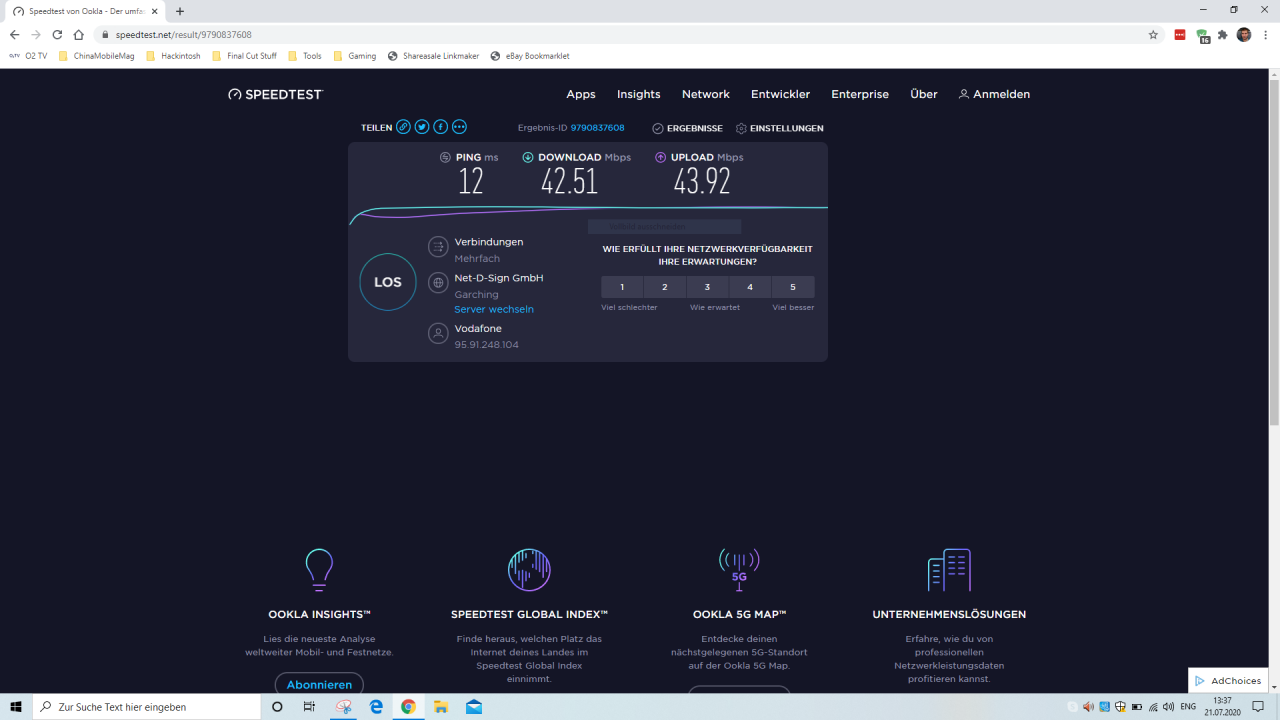The image size is (1280, 720).
Task: Click the taskbar search field
Action: pos(146,706)
